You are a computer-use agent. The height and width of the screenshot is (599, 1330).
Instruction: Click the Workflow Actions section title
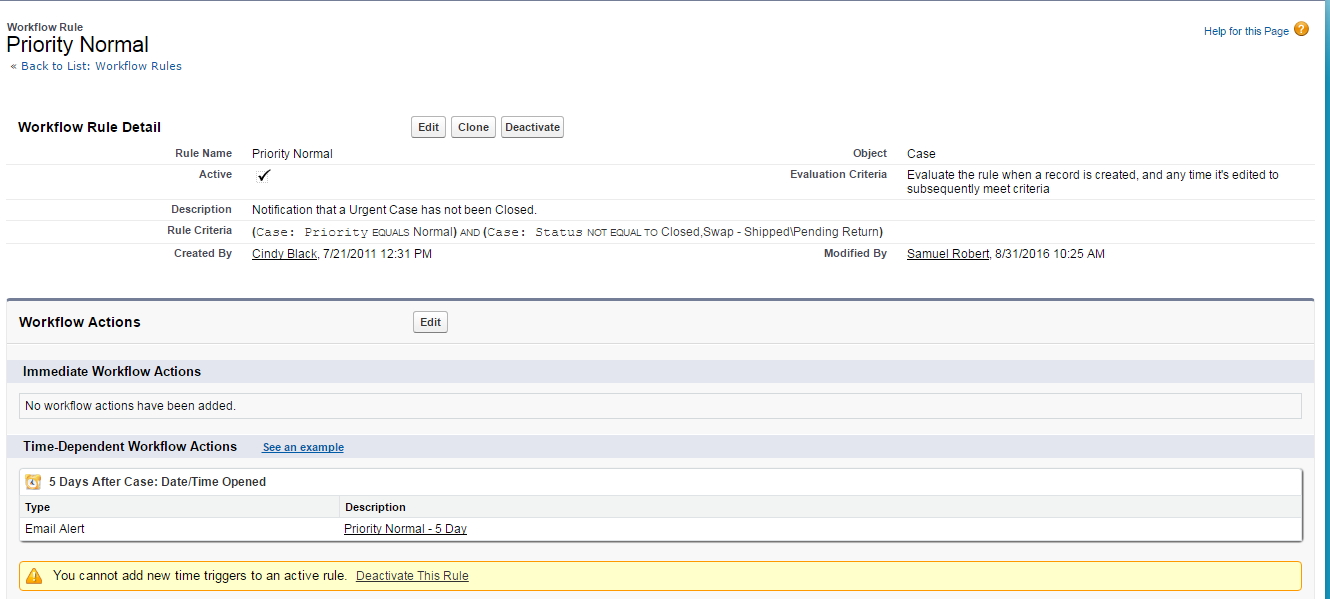pyautogui.click(x=80, y=322)
